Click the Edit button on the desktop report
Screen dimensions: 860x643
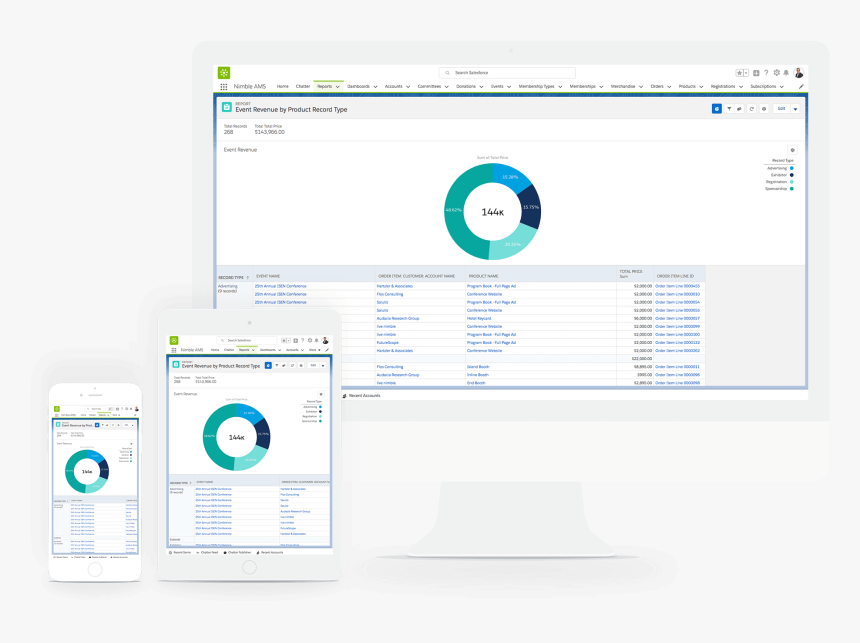(782, 109)
